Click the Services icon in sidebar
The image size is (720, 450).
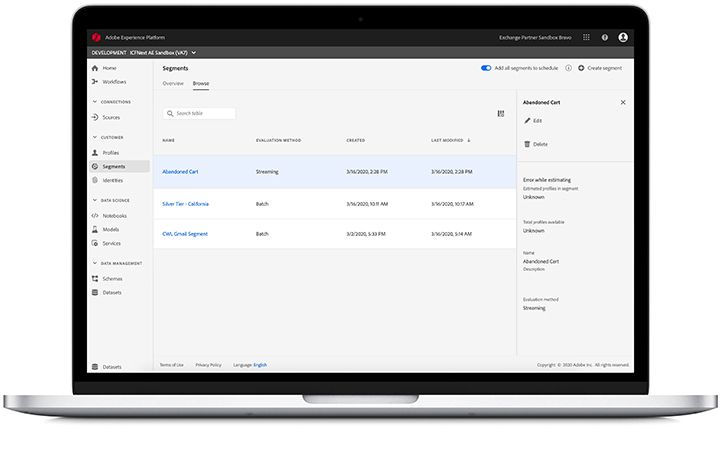[95, 243]
